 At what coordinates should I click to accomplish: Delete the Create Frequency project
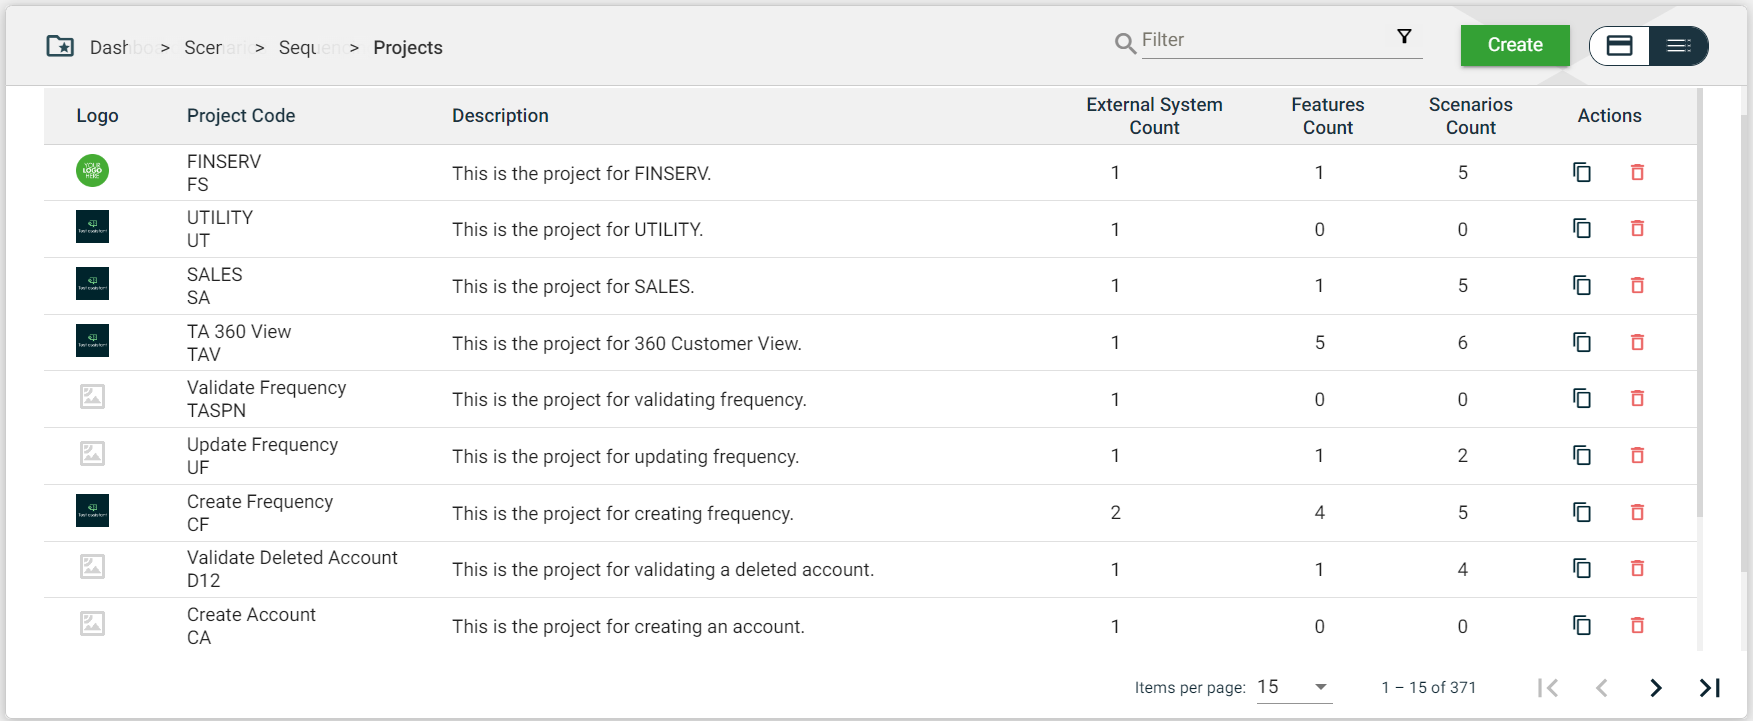click(x=1637, y=512)
